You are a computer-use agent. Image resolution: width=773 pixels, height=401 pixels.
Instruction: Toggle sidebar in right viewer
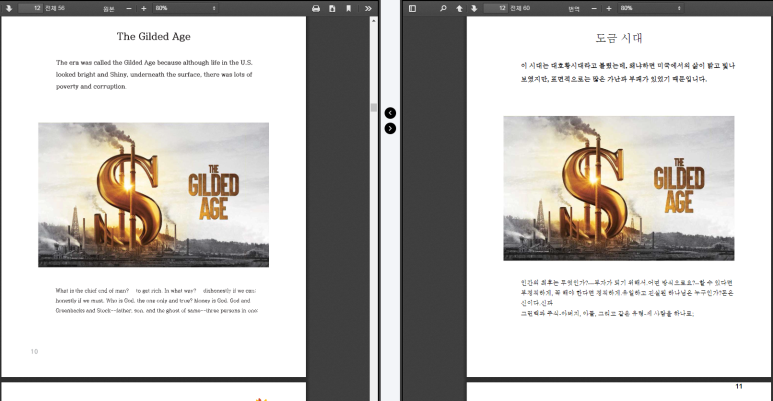413,8
